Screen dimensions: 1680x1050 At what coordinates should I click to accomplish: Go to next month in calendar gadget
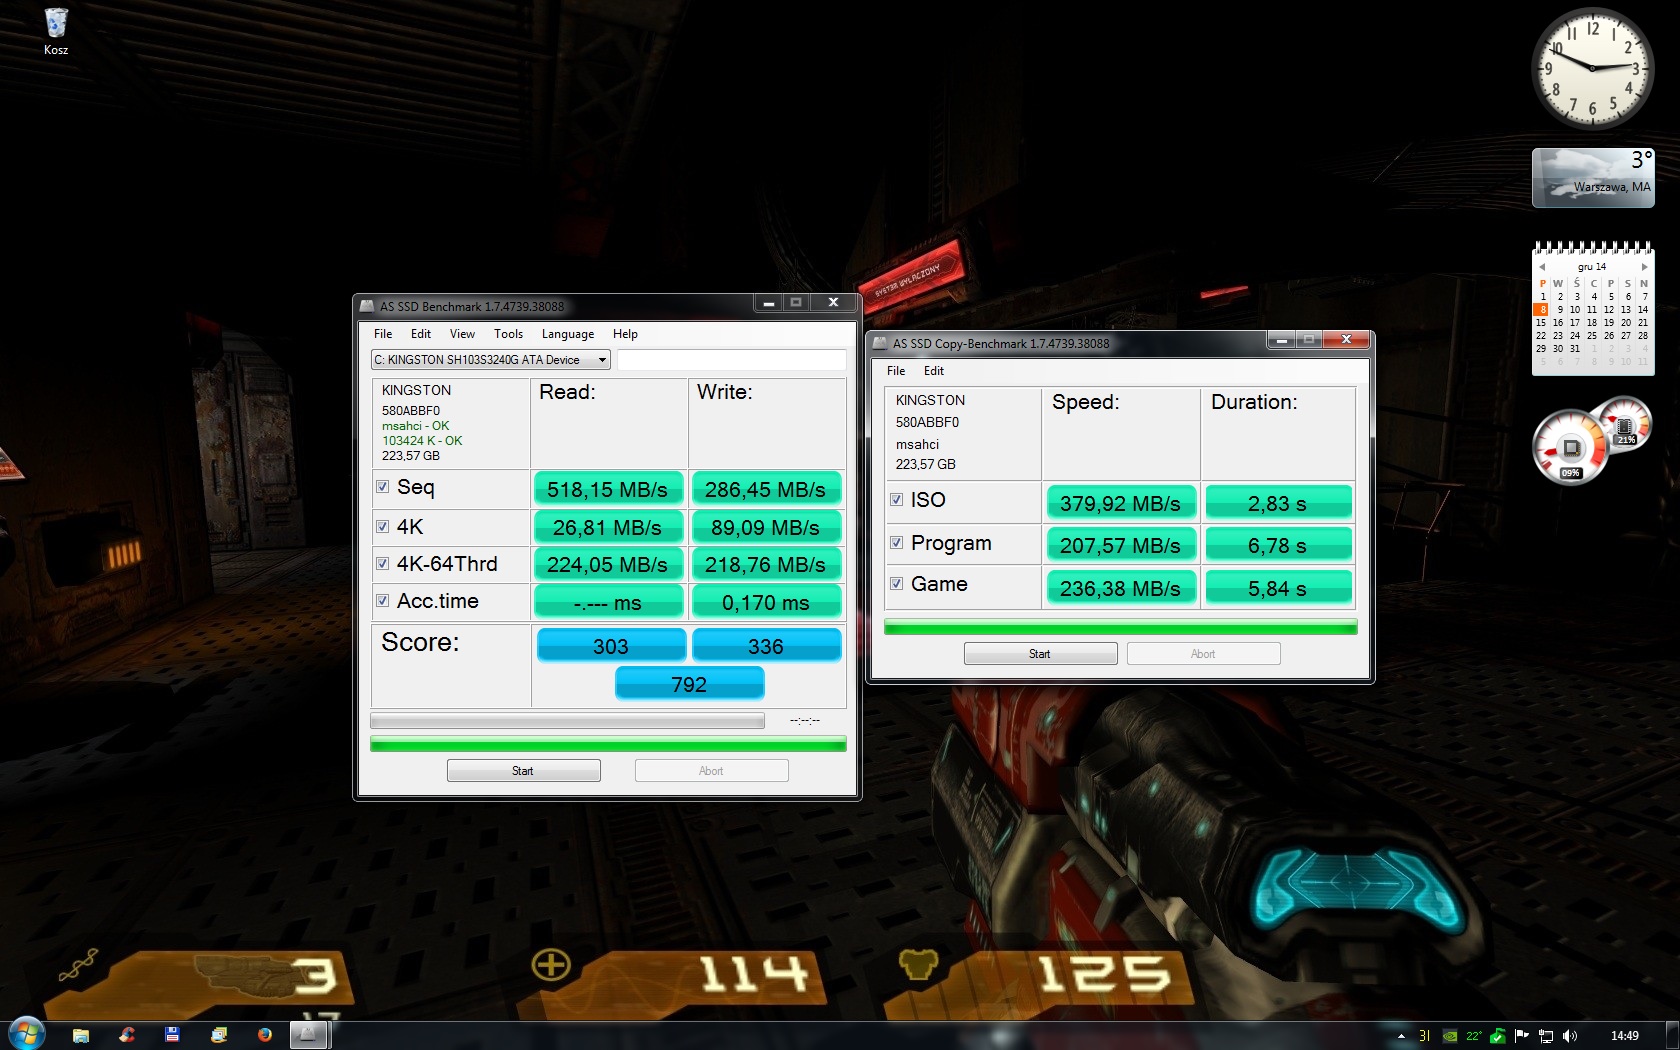click(1644, 267)
